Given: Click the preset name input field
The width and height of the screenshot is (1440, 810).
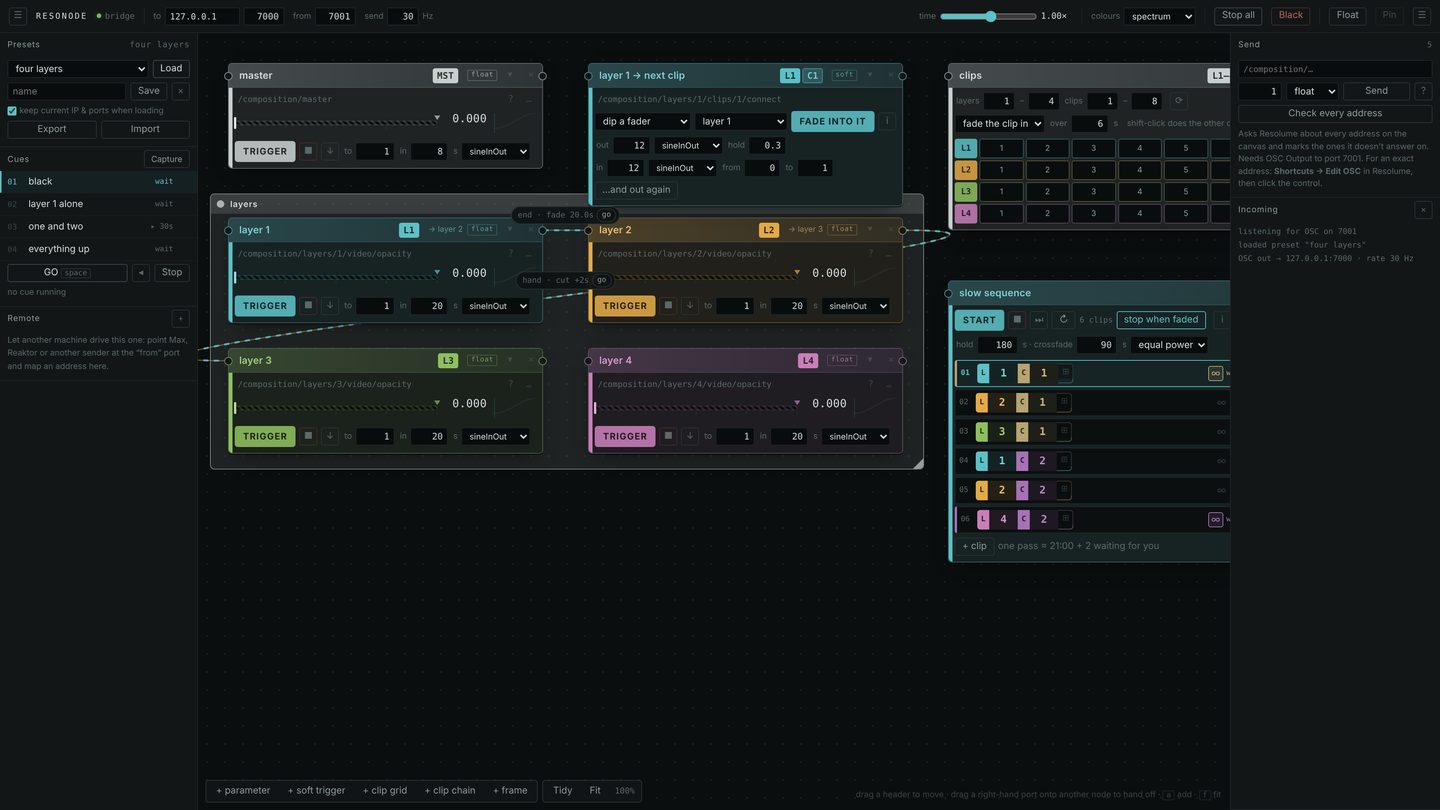Looking at the screenshot, I should pos(67,91).
